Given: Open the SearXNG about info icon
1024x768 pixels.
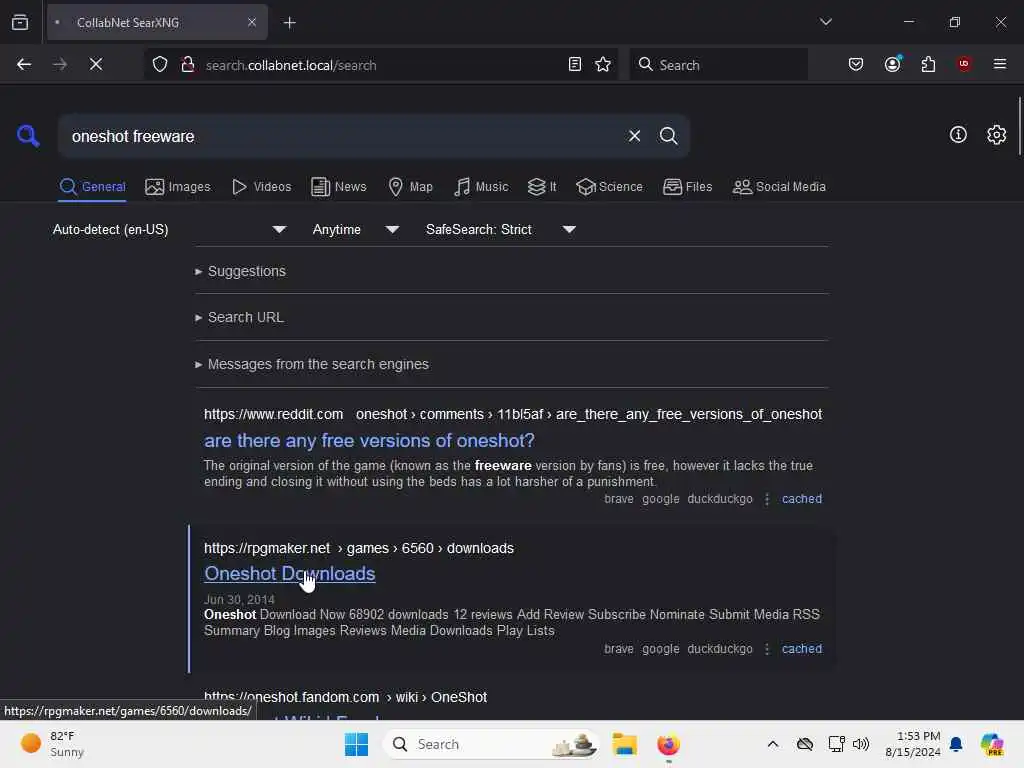Looking at the screenshot, I should [x=958, y=135].
